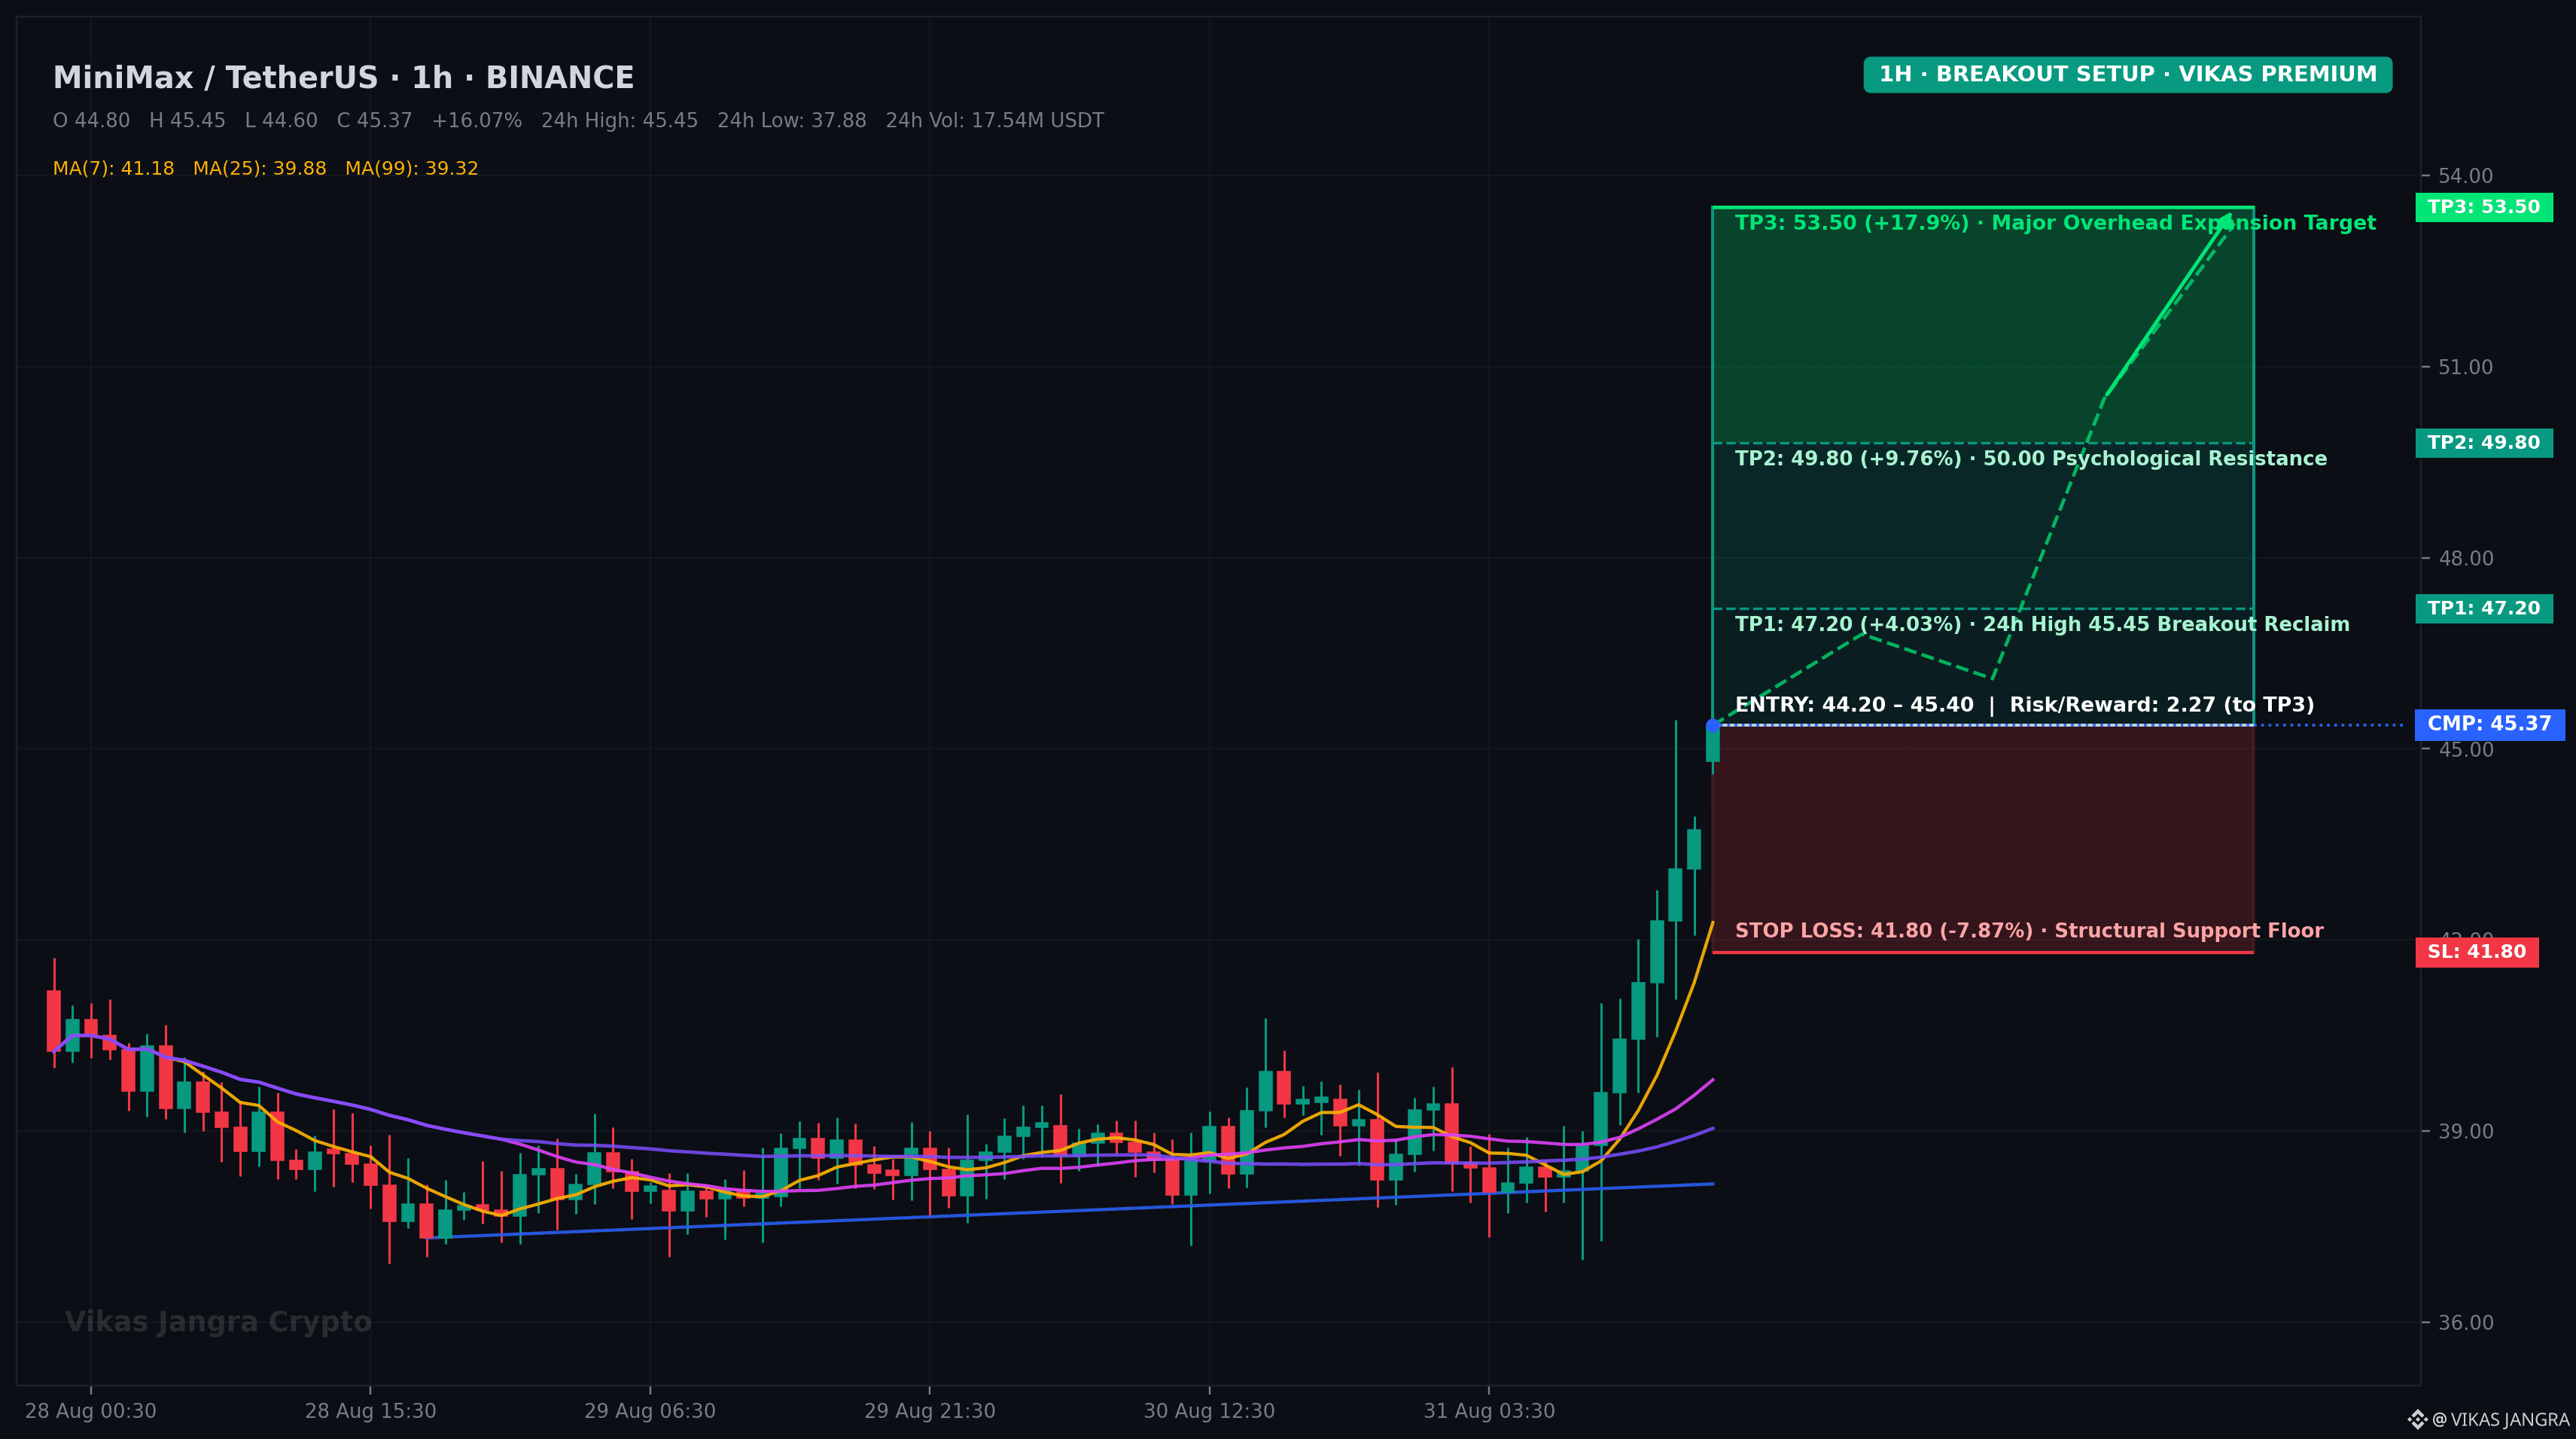The image size is (2576, 1439).
Task: Click the 48.00 price axis label
Action: pos(2465,558)
